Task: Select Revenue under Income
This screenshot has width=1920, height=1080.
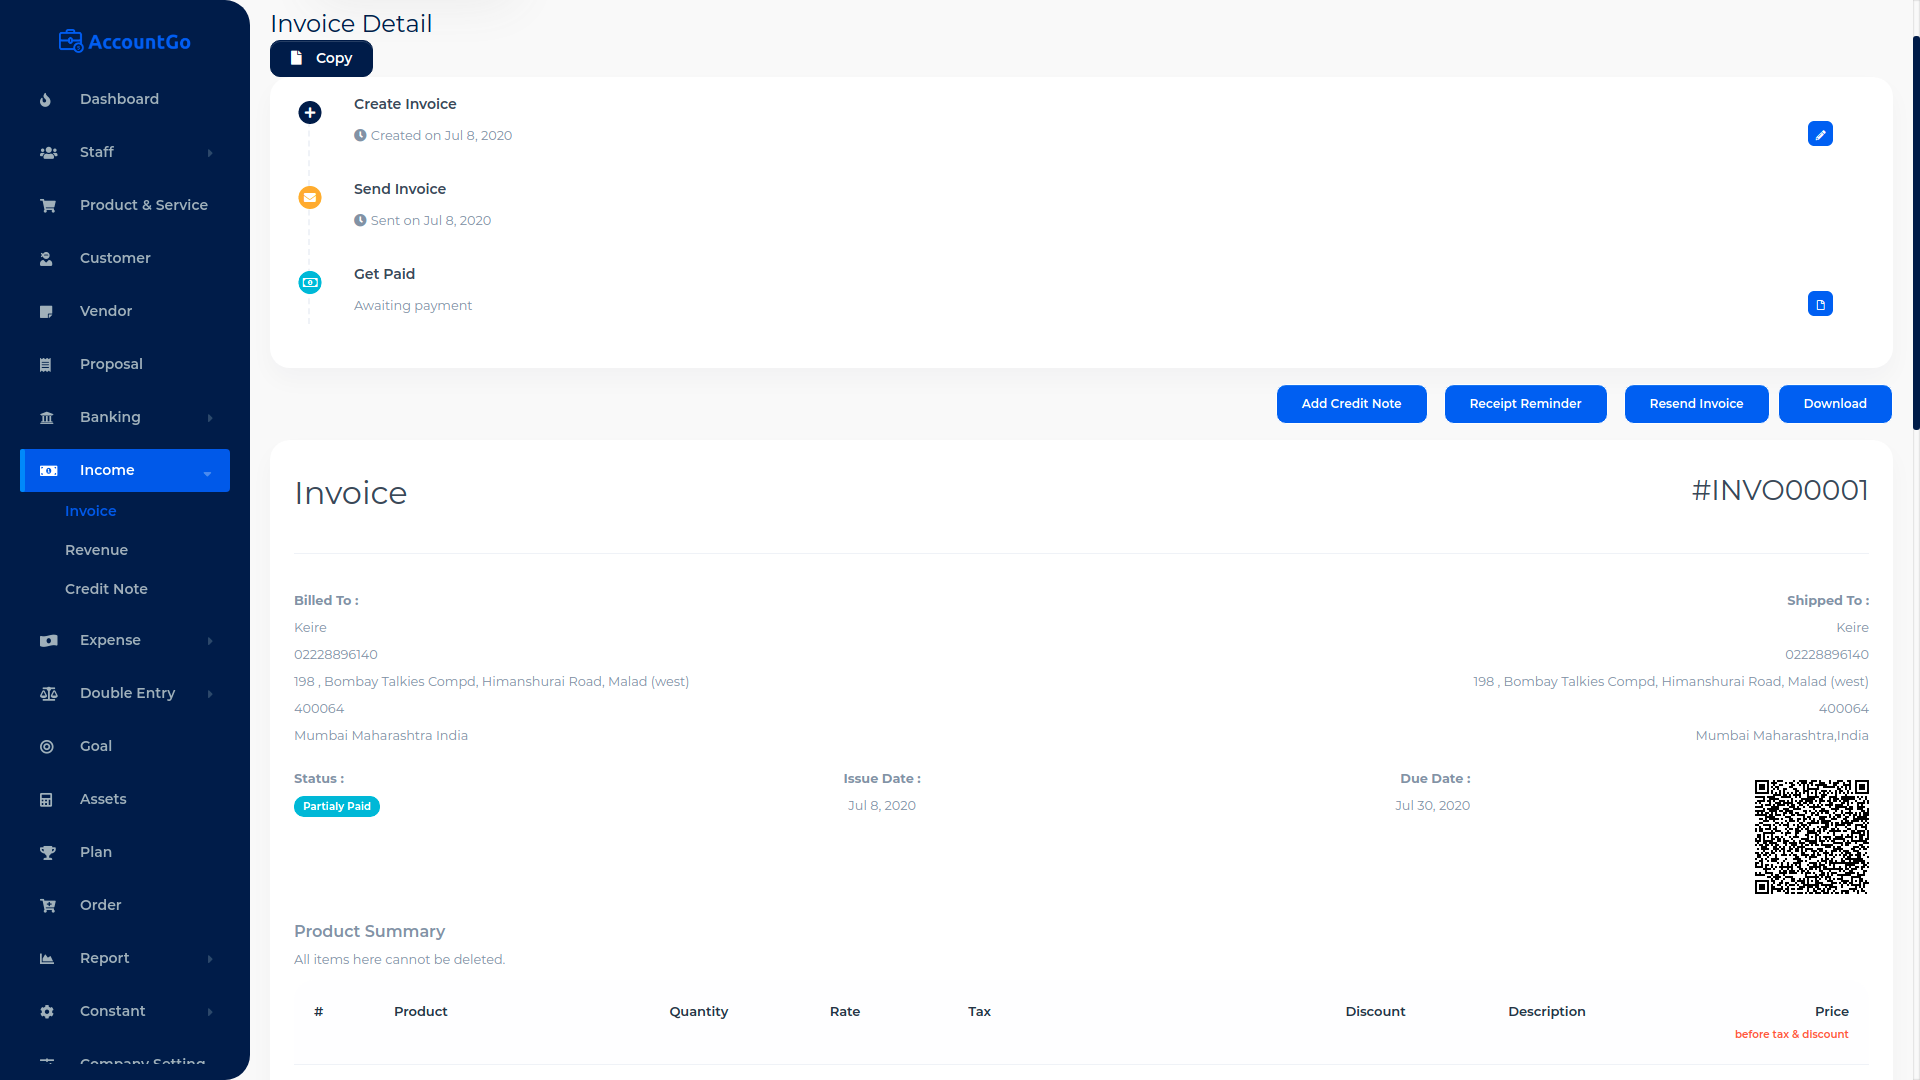Action: [96, 550]
